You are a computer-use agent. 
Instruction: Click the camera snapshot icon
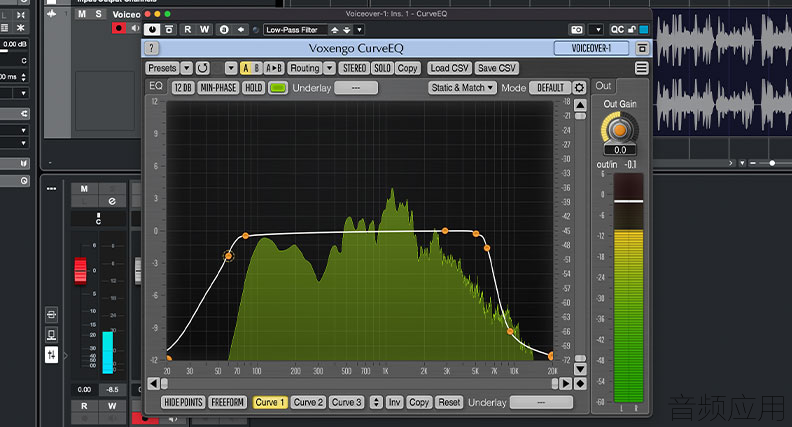pos(577,30)
